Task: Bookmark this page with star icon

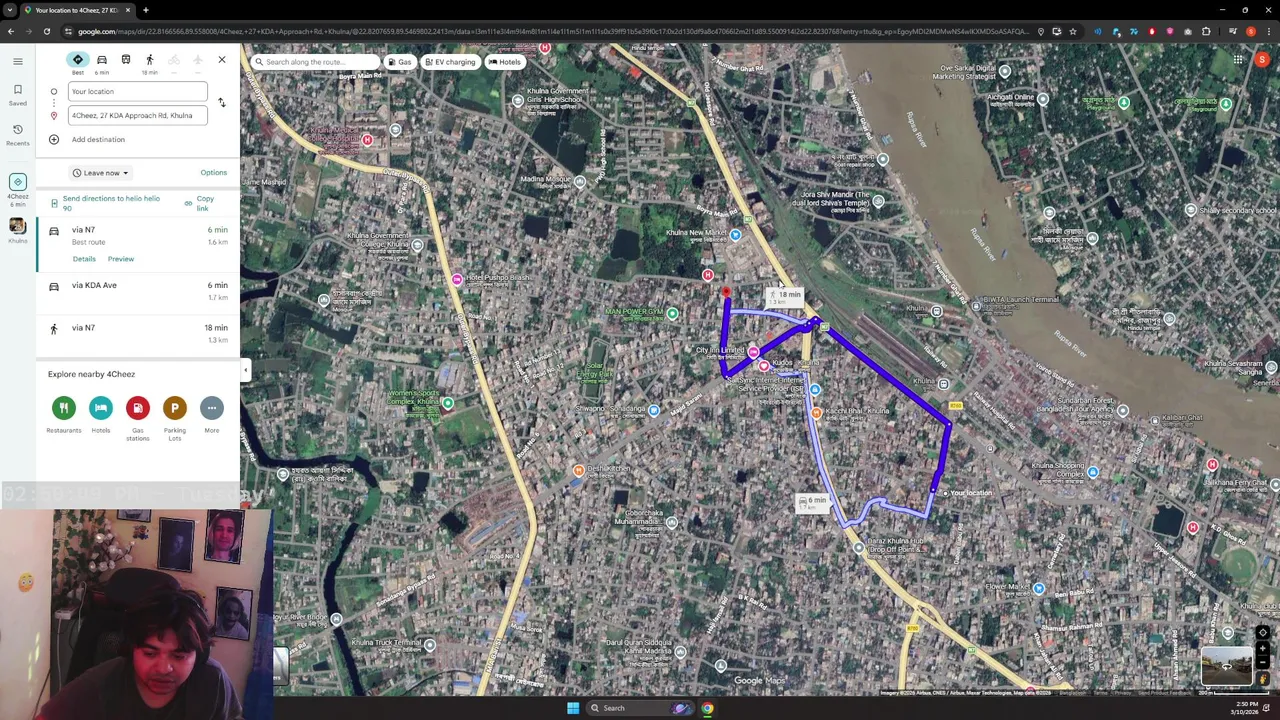Action: click(x=1073, y=32)
